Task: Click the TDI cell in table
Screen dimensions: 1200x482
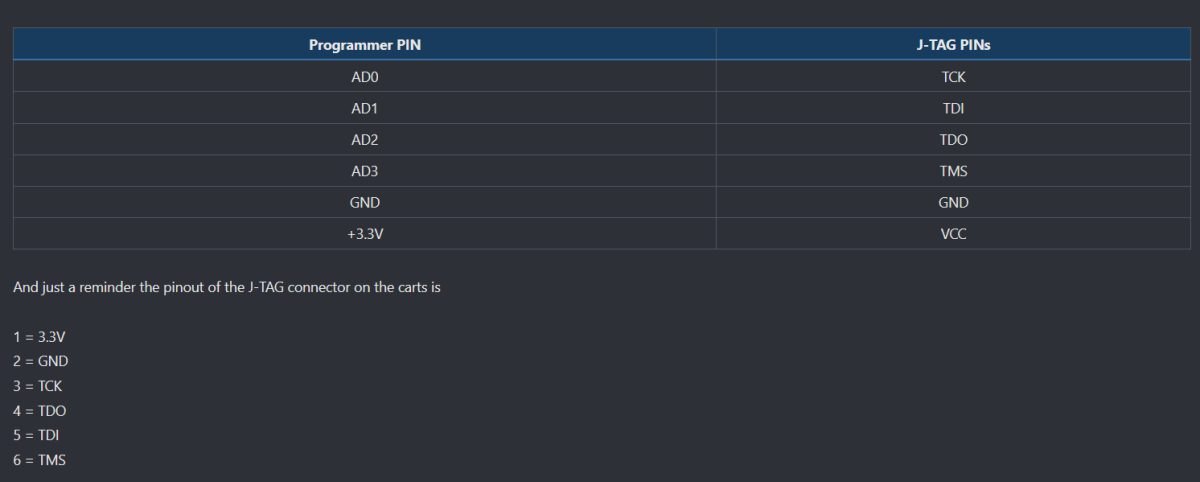Action: click(953, 108)
